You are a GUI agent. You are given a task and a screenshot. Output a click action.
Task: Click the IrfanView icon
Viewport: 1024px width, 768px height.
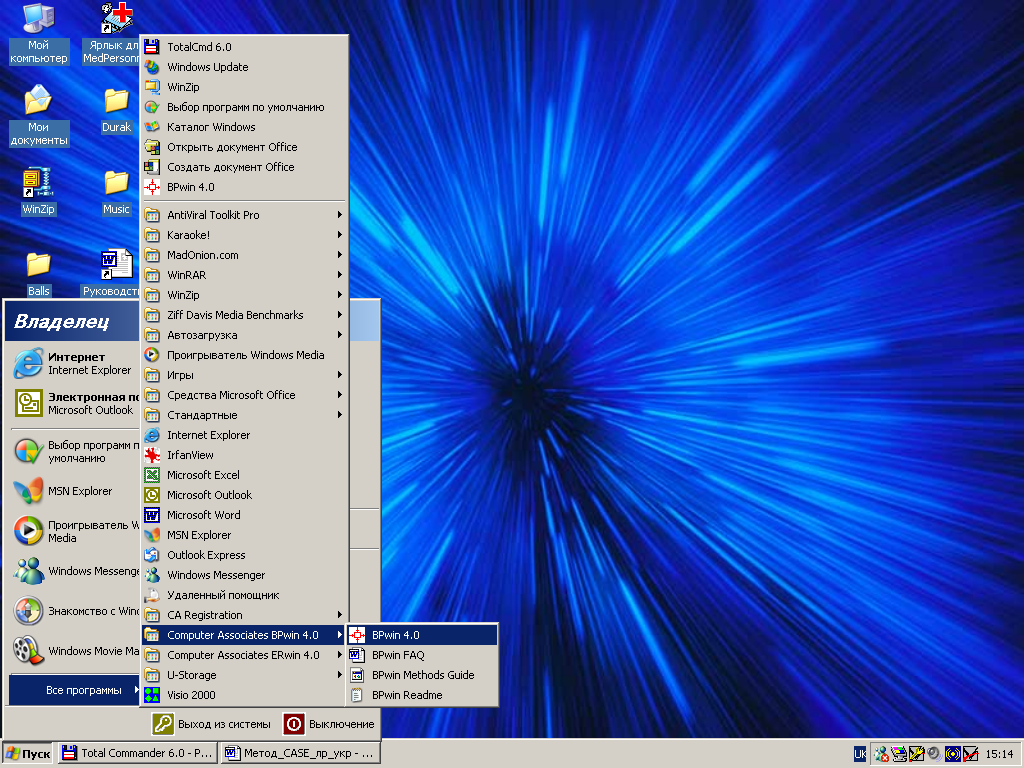(x=152, y=455)
